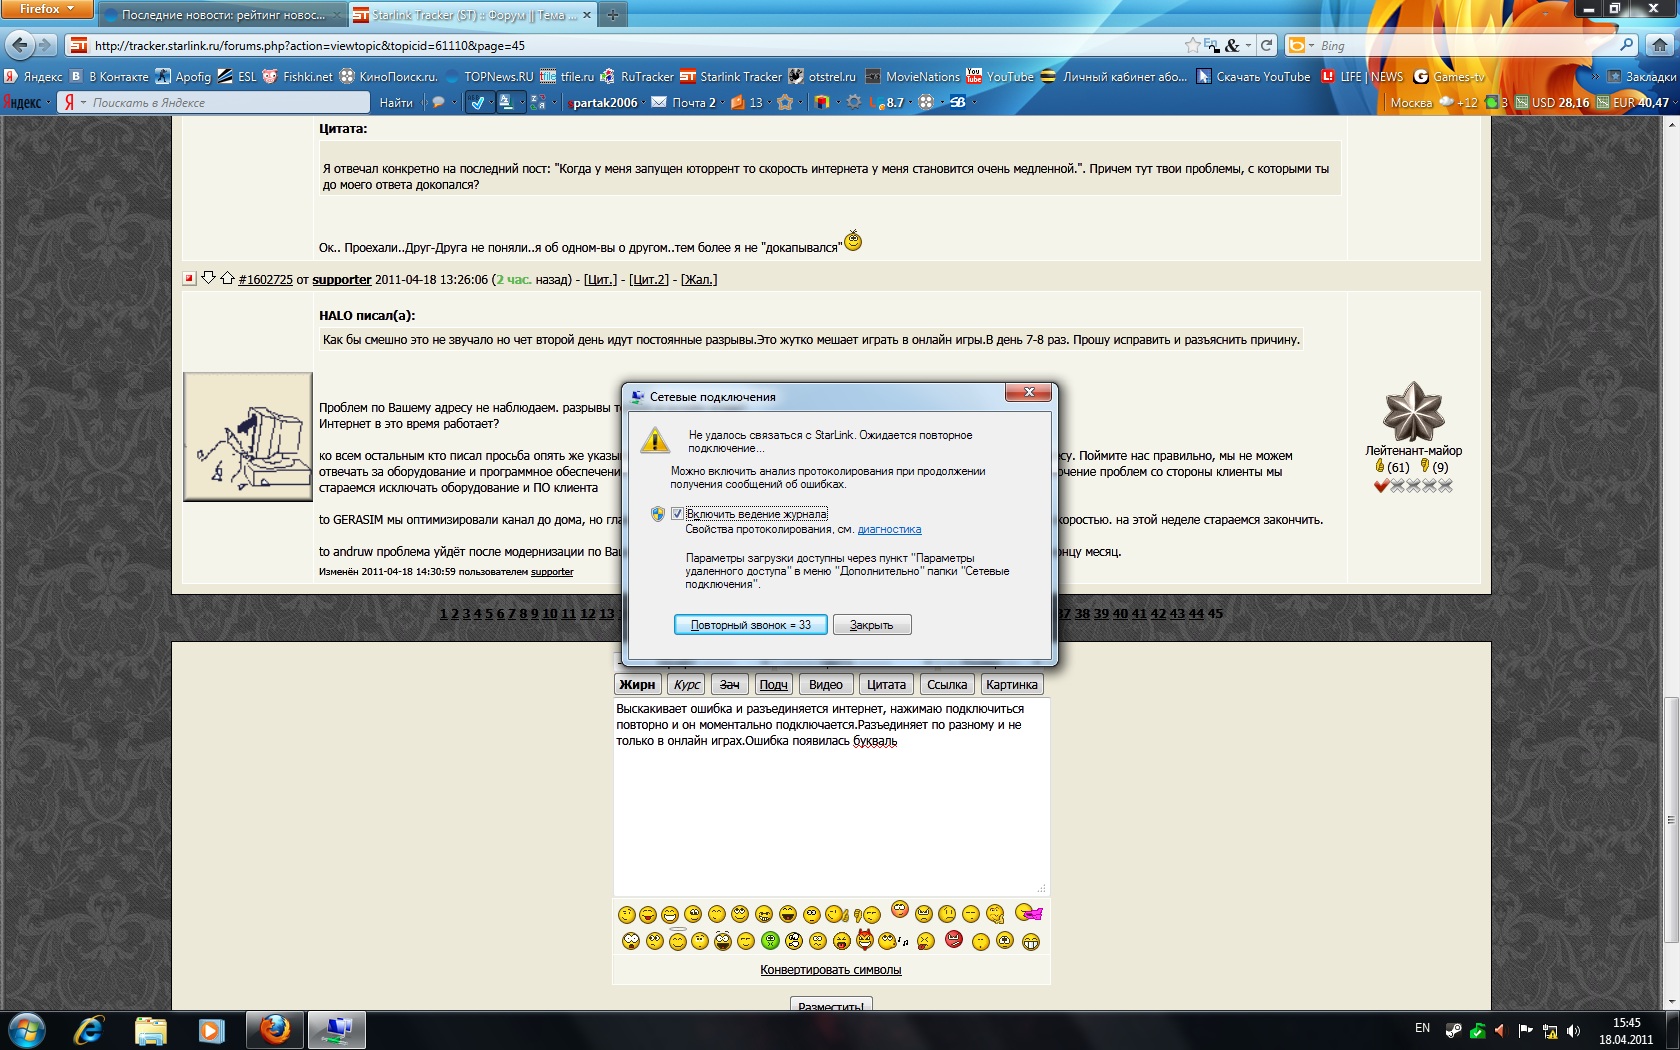Click '[Жал.]' complaint link on post
Screen dimensions: 1680x1050
pos(699,279)
